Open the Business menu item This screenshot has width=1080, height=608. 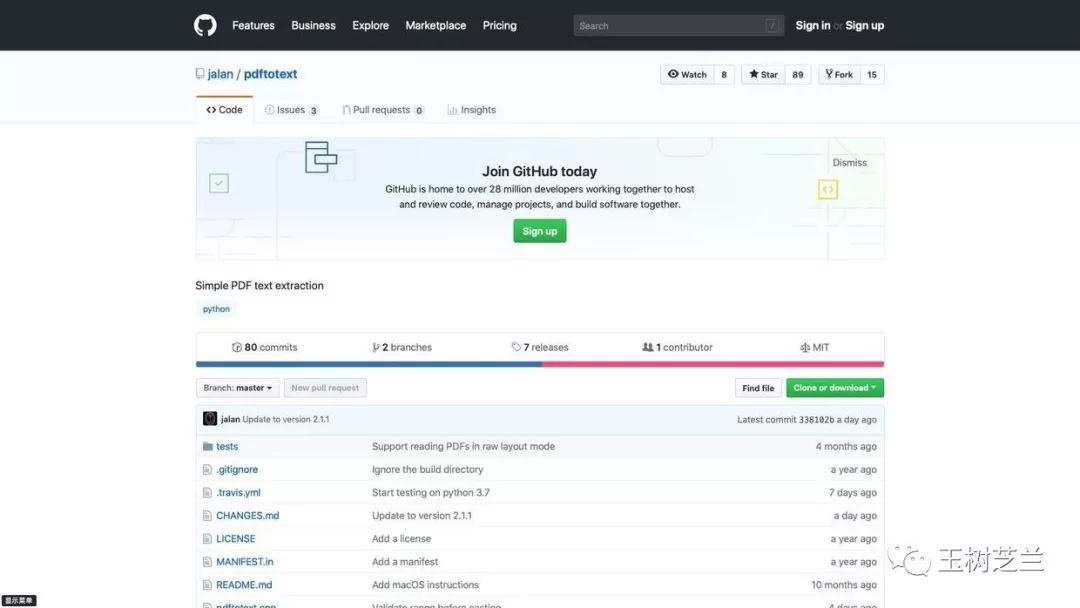point(313,25)
